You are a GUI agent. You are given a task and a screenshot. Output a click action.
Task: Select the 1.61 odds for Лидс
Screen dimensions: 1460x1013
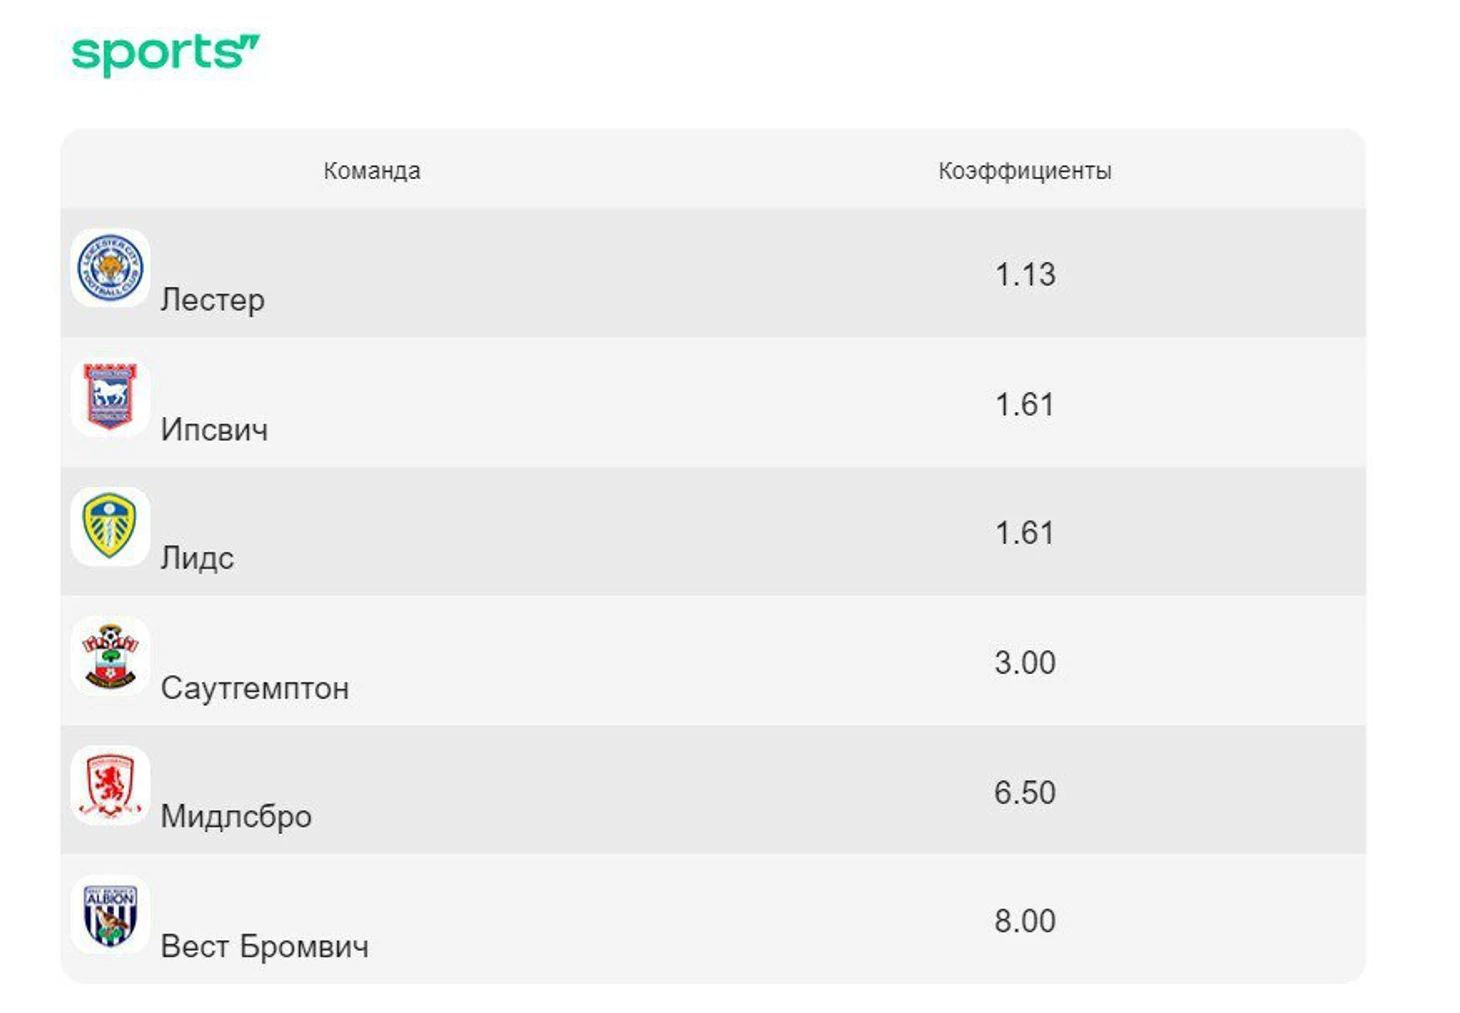[x=1025, y=532]
